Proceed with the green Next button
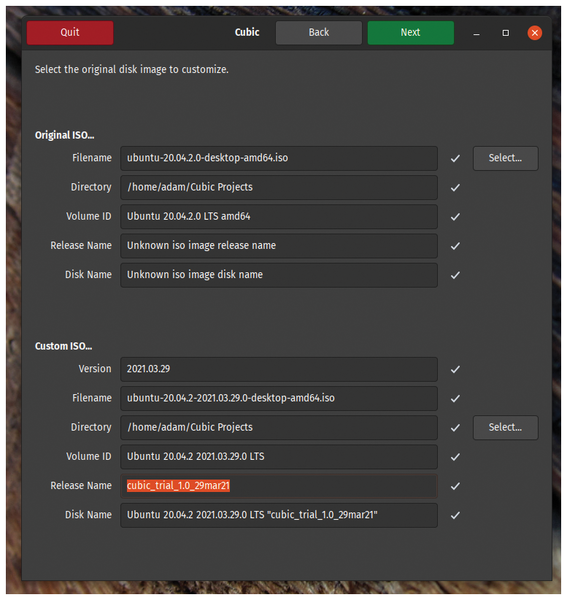 (x=411, y=33)
